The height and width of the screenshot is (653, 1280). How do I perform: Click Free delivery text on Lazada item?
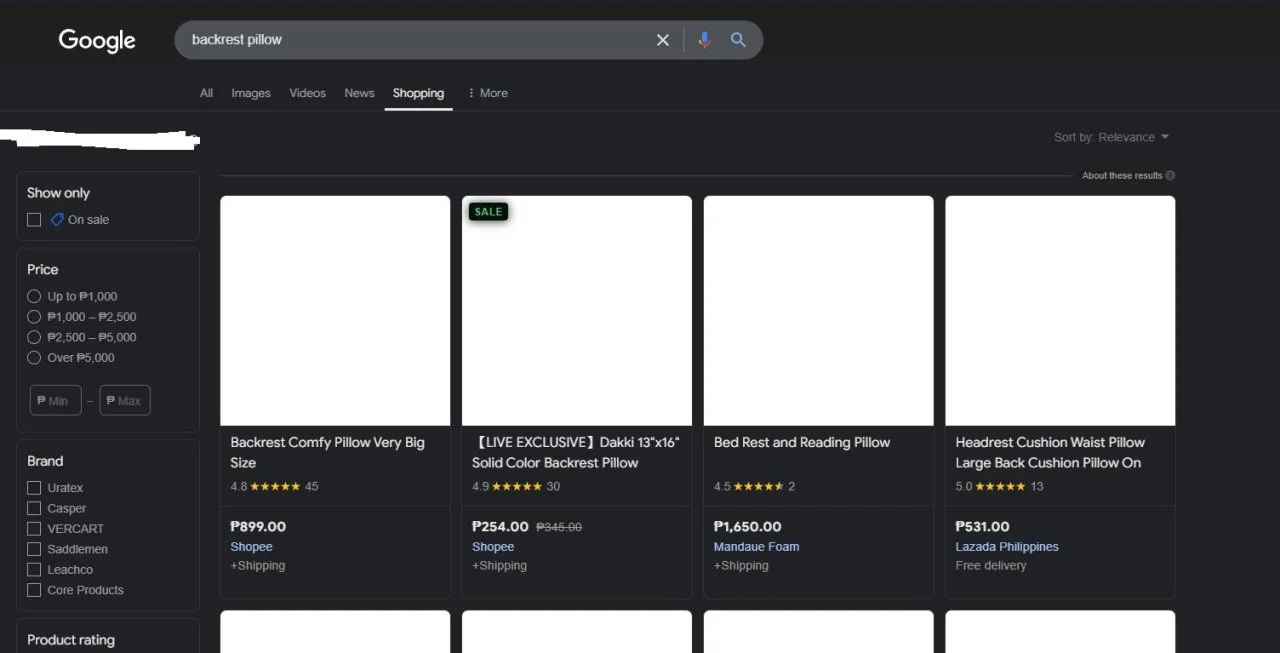point(991,566)
